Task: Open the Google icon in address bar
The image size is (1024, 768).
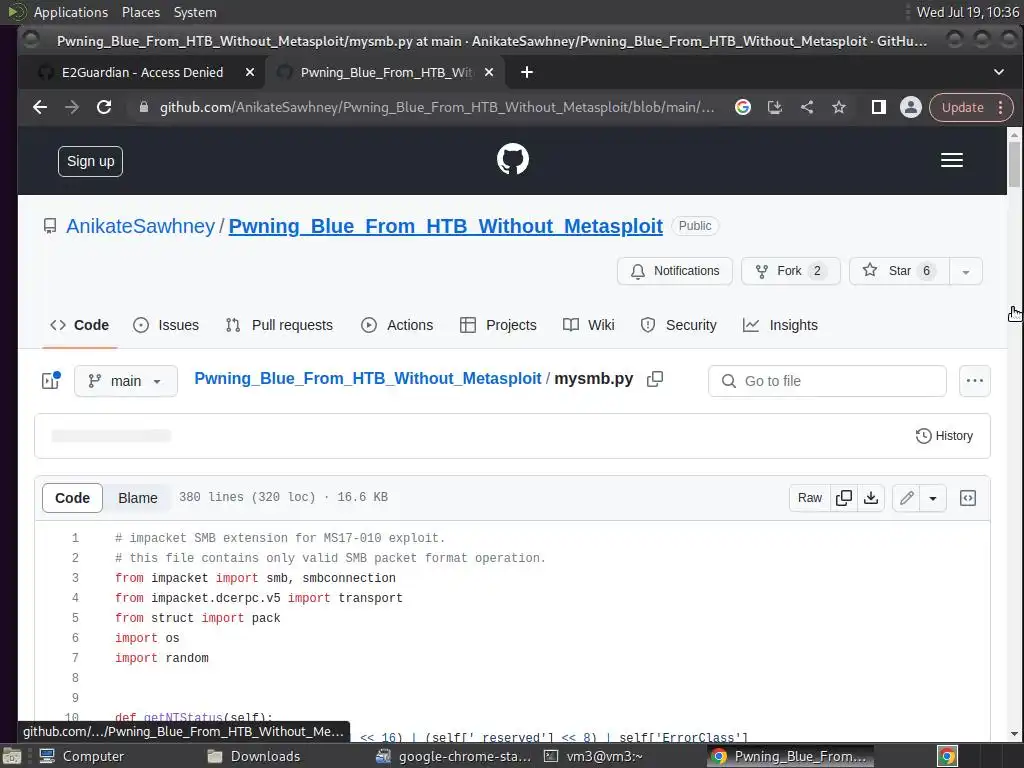Action: [x=743, y=107]
